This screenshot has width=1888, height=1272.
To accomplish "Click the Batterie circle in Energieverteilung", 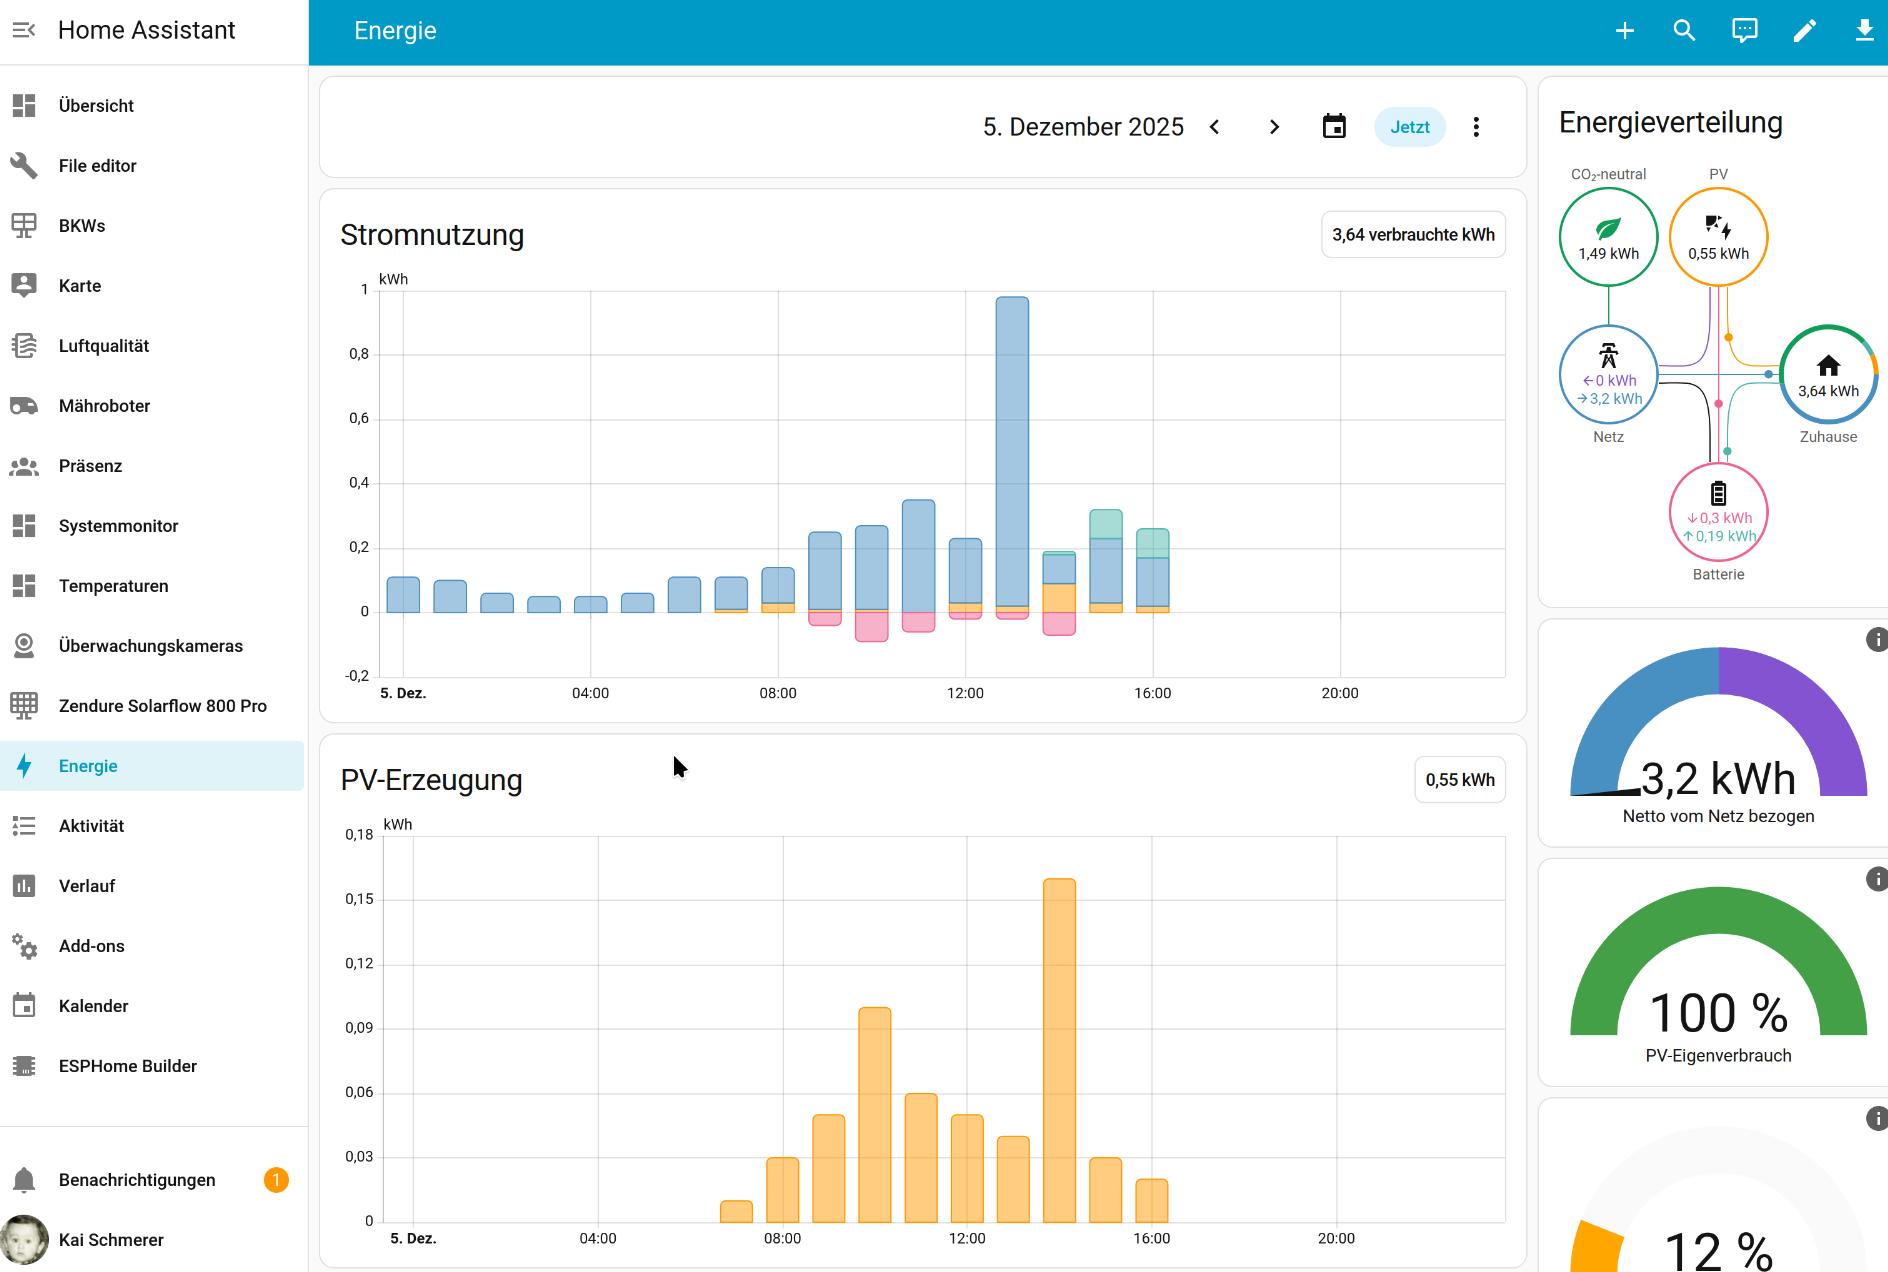I will pyautogui.click(x=1718, y=512).
